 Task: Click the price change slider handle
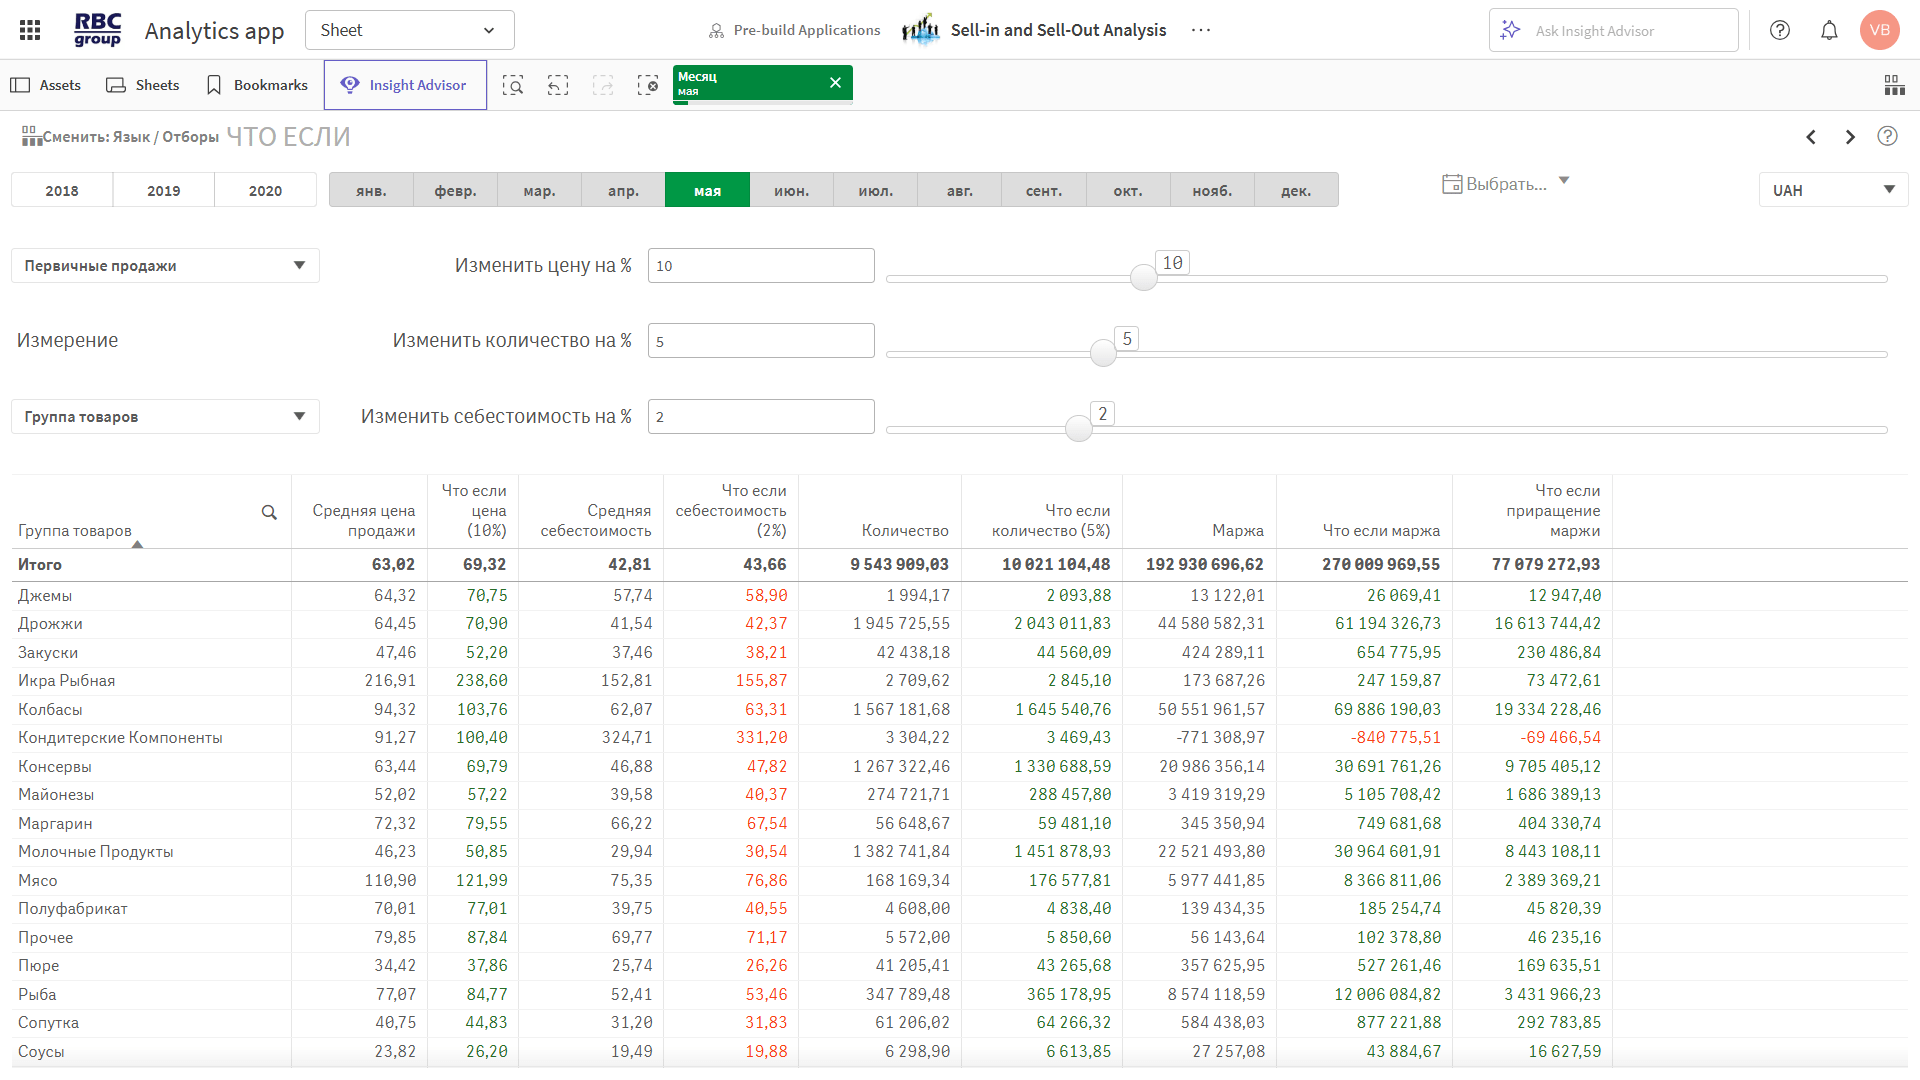tap(1143, 278)
